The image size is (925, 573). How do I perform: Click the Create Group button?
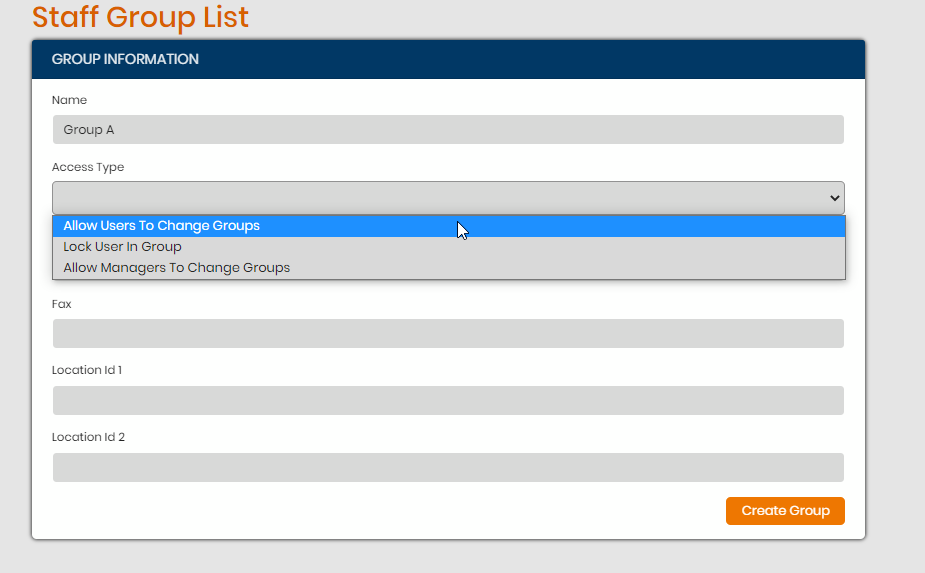click(785, 511)
